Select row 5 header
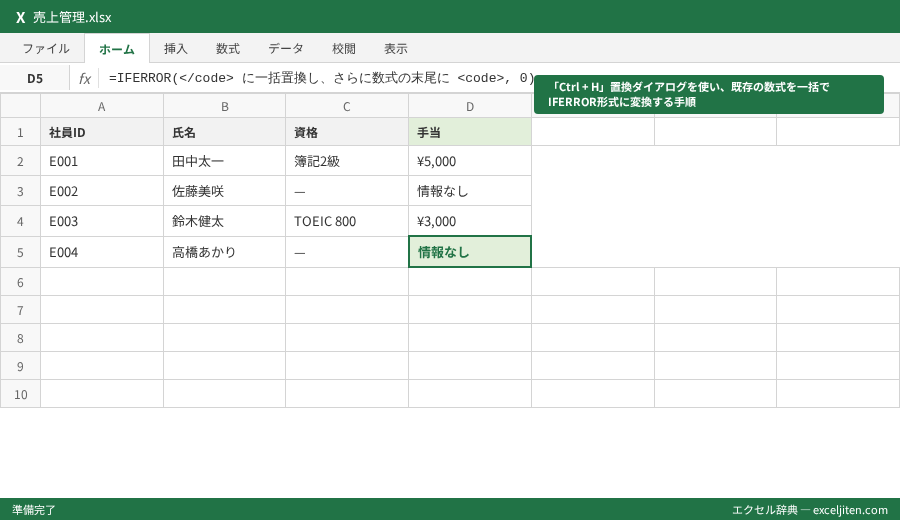900x520 pixels. [20, 252]
